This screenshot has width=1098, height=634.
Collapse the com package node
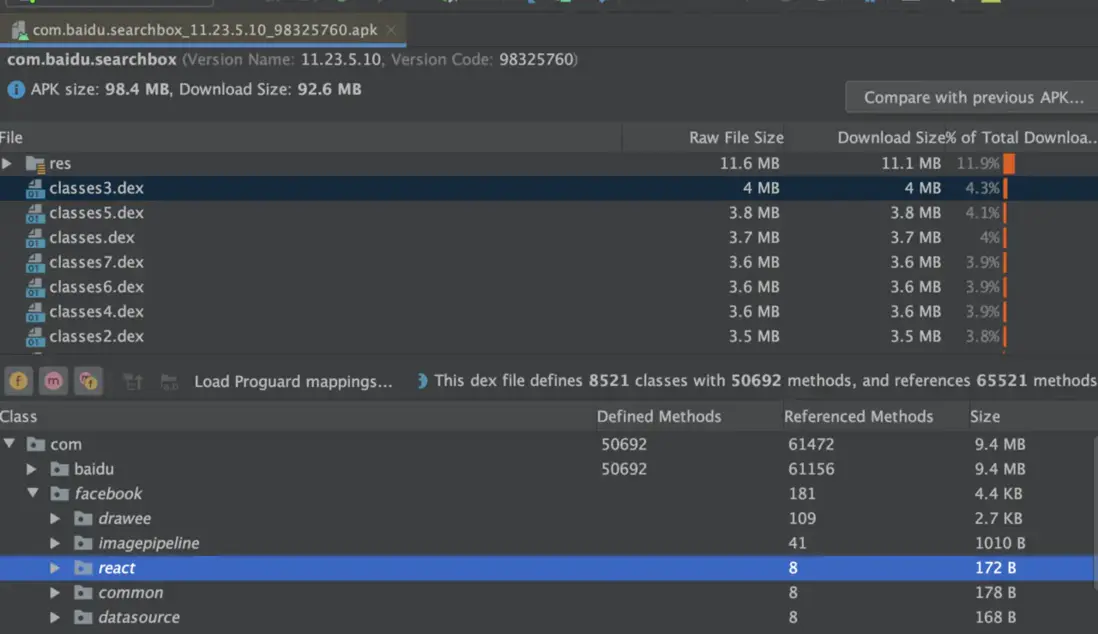pyautogui.click(x=9, y=443)
